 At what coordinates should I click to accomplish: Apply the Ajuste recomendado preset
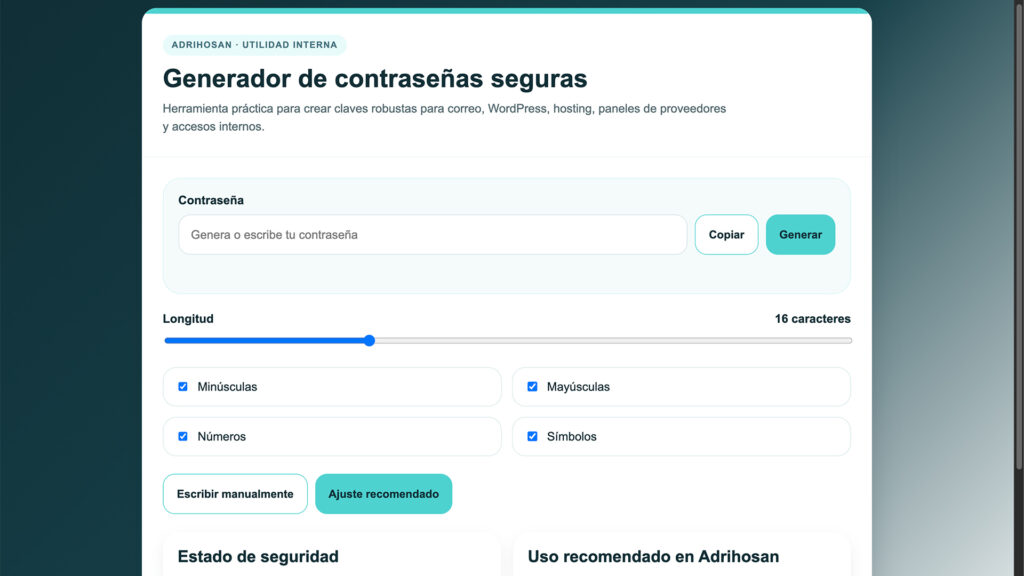[384, 493]
